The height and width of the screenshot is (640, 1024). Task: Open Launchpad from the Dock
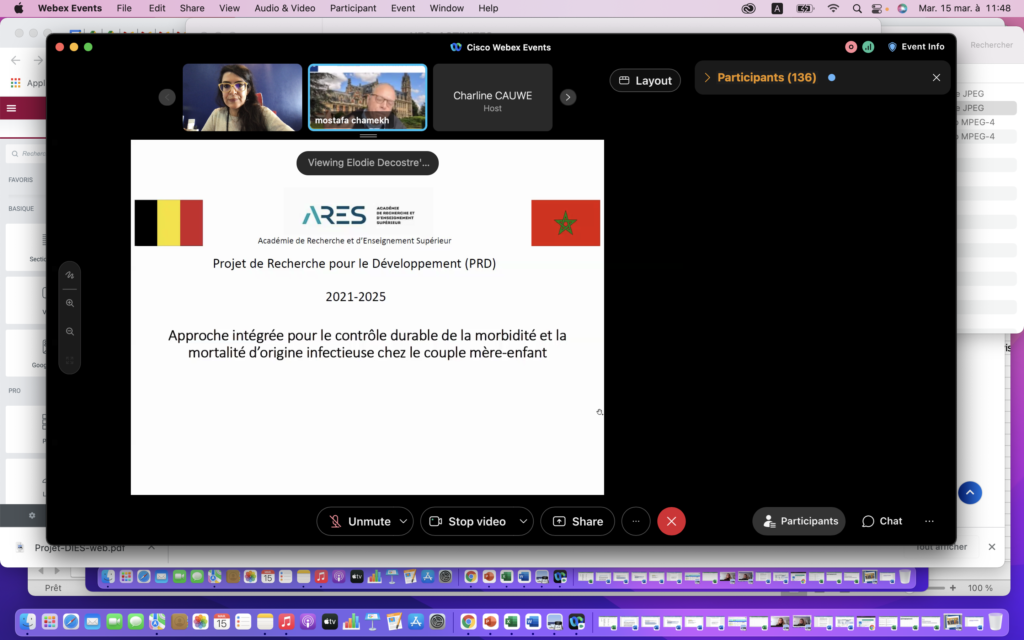pyautogui.click(x=49, y=621)
